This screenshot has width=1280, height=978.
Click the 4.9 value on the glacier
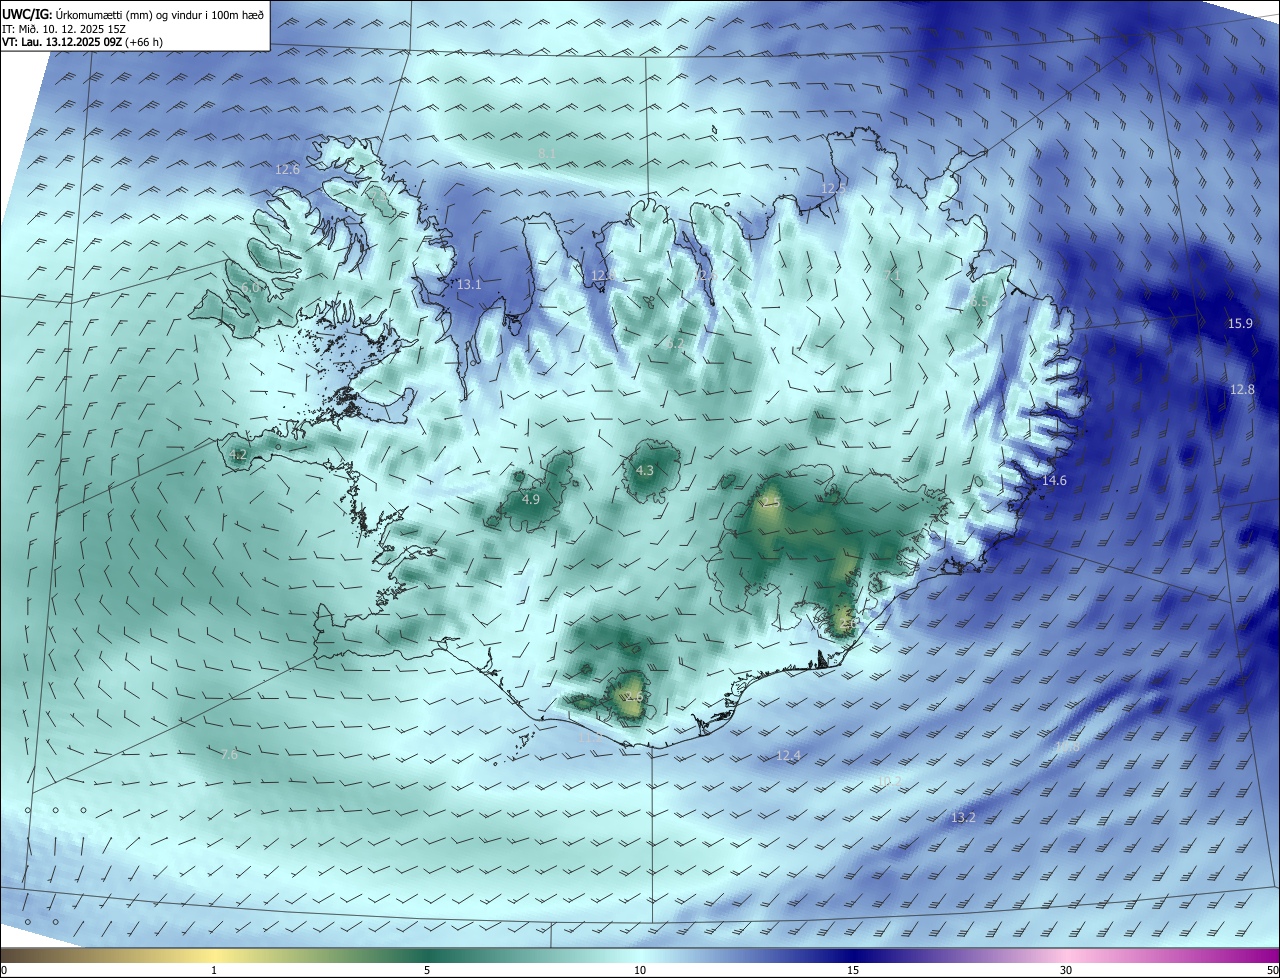[531, 499]
